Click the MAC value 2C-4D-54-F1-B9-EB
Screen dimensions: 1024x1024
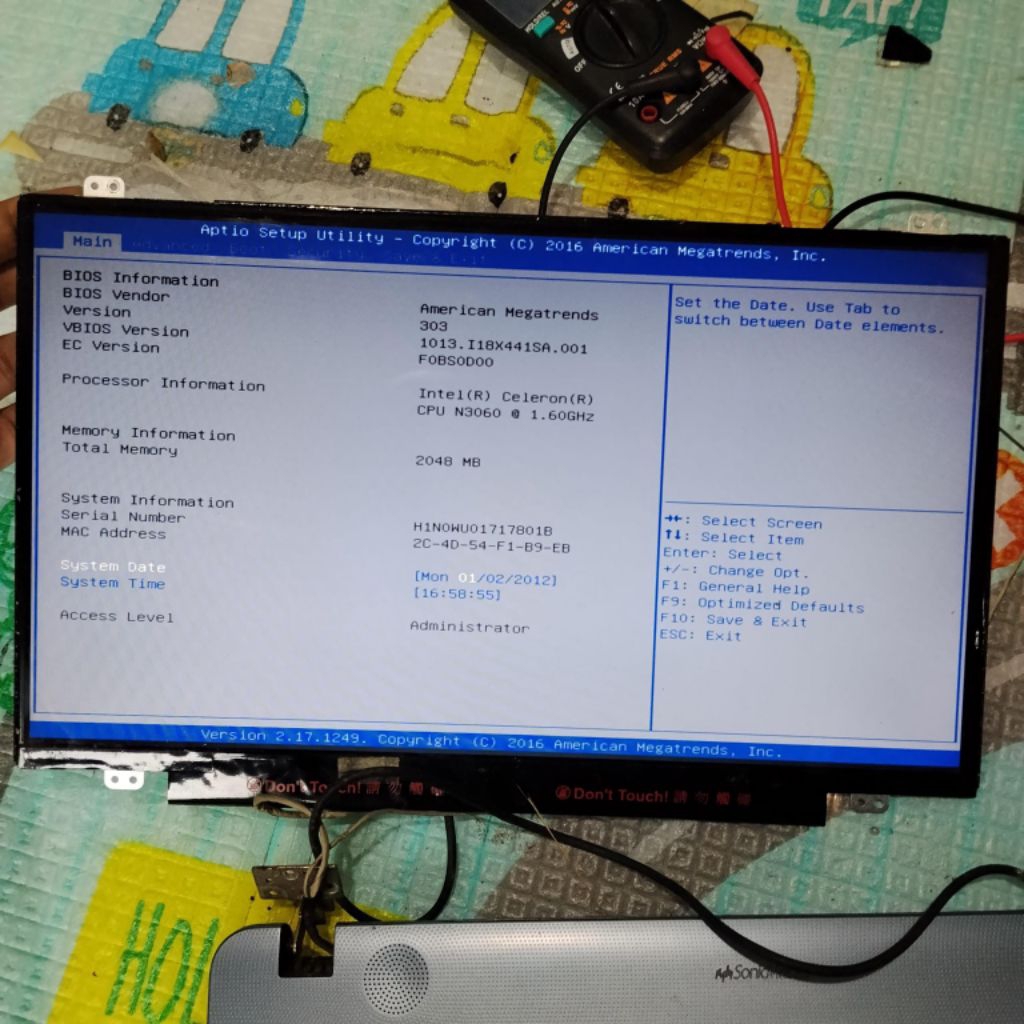click(x=491, y=545)
